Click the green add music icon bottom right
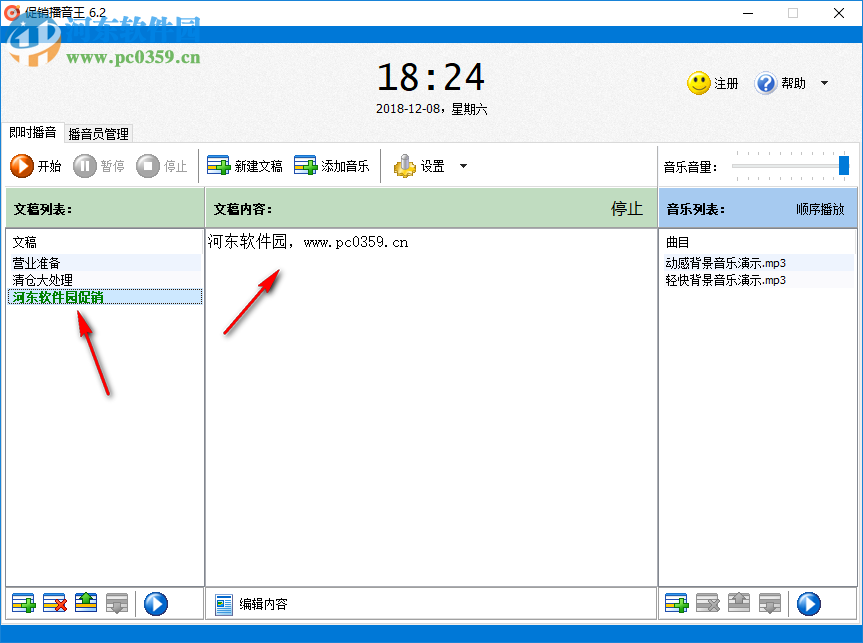 click(677, 603)
